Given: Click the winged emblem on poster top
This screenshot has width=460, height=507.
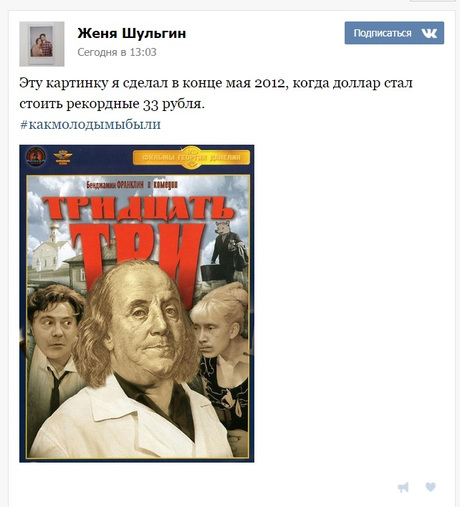Looking at the screenshot, I should point(63,157).
